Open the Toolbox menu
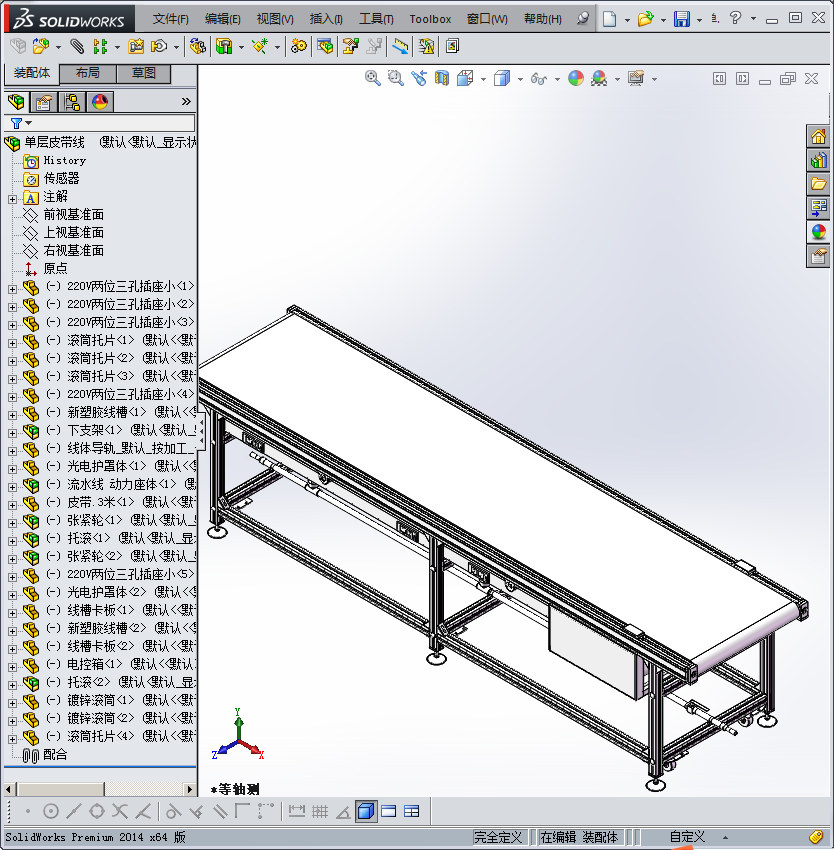This screenshot has height=850, width=834. click(430, 19)
